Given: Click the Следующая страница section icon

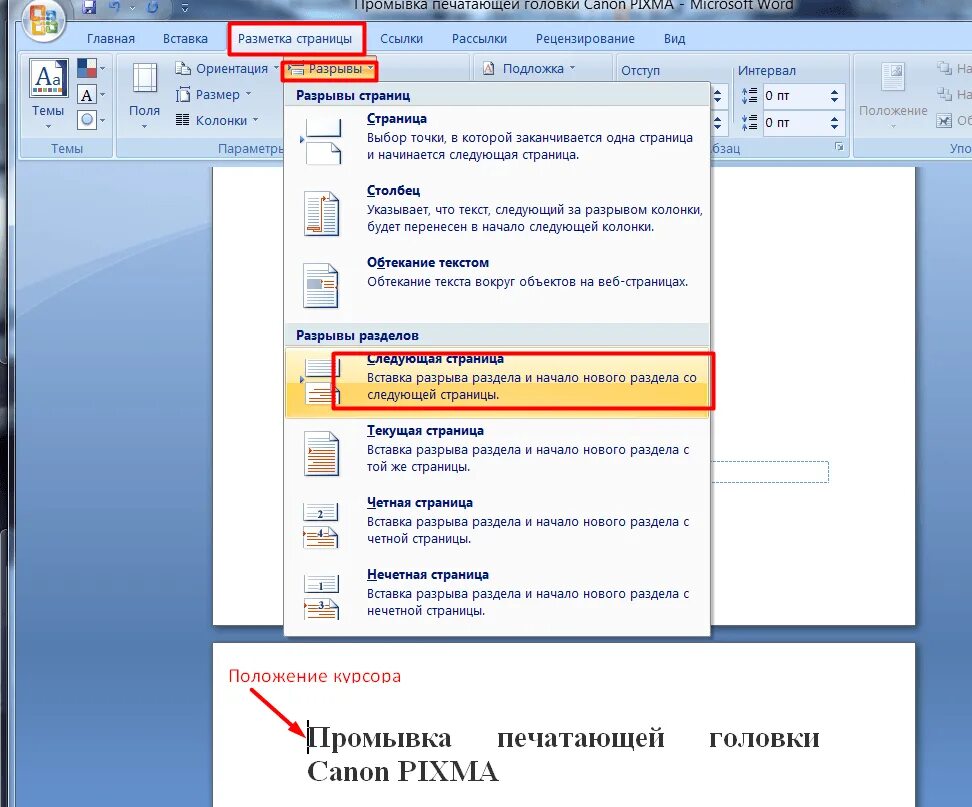Looking at the screenshot, I should pos(321,381).
